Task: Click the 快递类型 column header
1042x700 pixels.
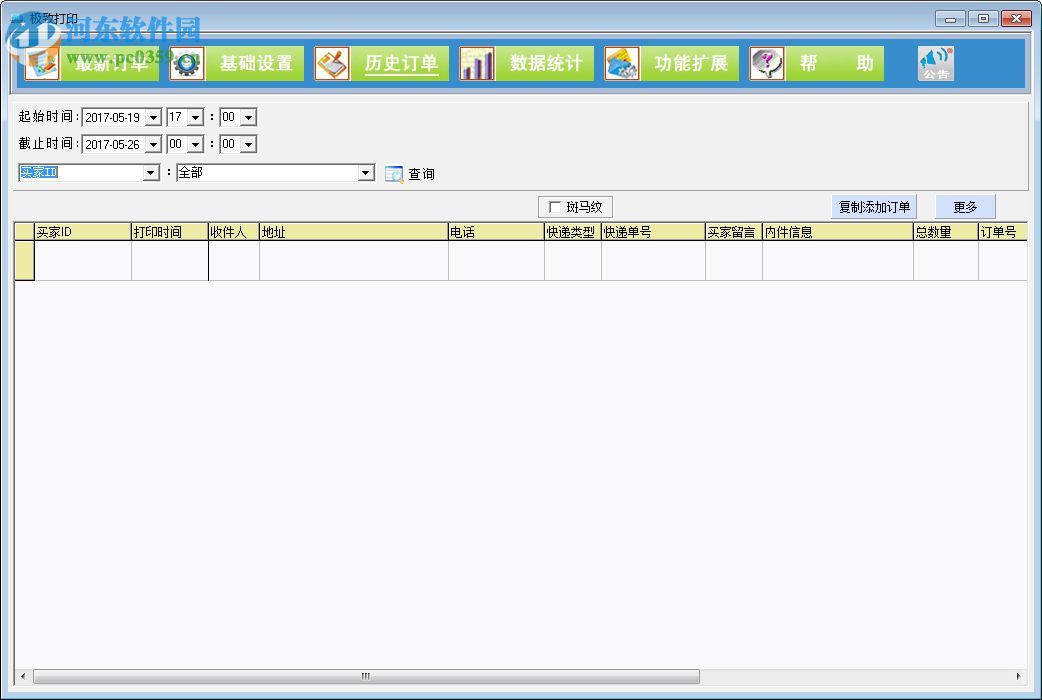Action: (x=573, y=232)
